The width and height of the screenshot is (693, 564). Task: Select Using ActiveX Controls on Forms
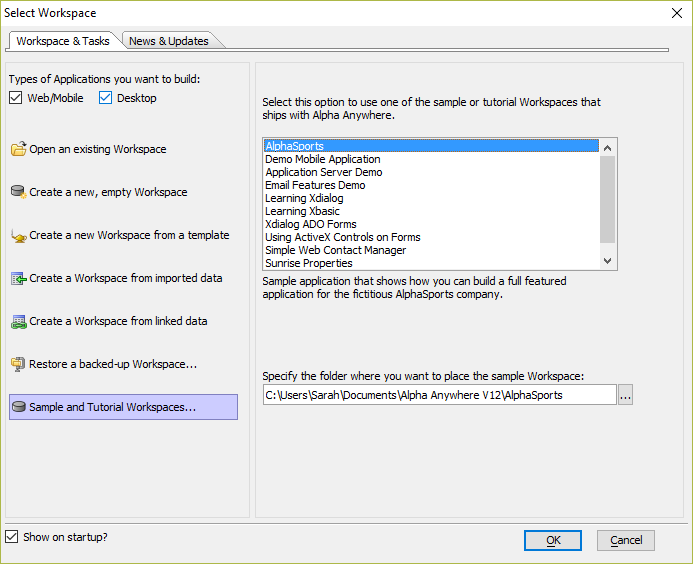click(431, 237)
